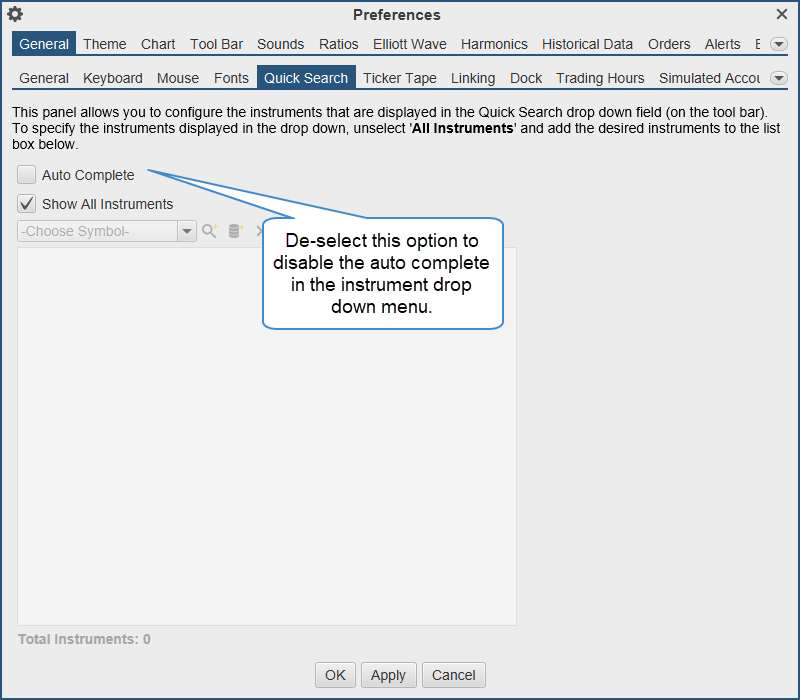The image size is (800, 700).
Task: Switch to the Theme tab
Action: [104, 44]
